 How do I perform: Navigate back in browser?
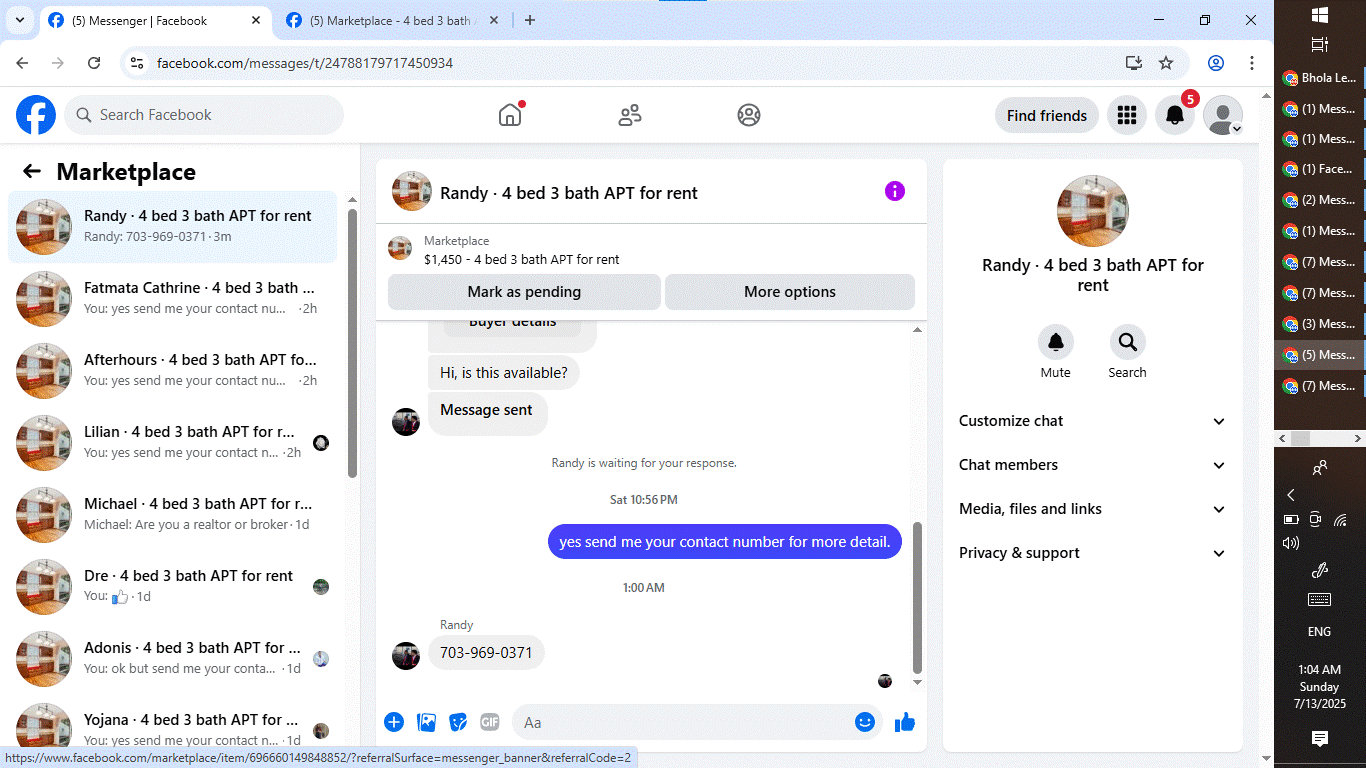[22, 63]
